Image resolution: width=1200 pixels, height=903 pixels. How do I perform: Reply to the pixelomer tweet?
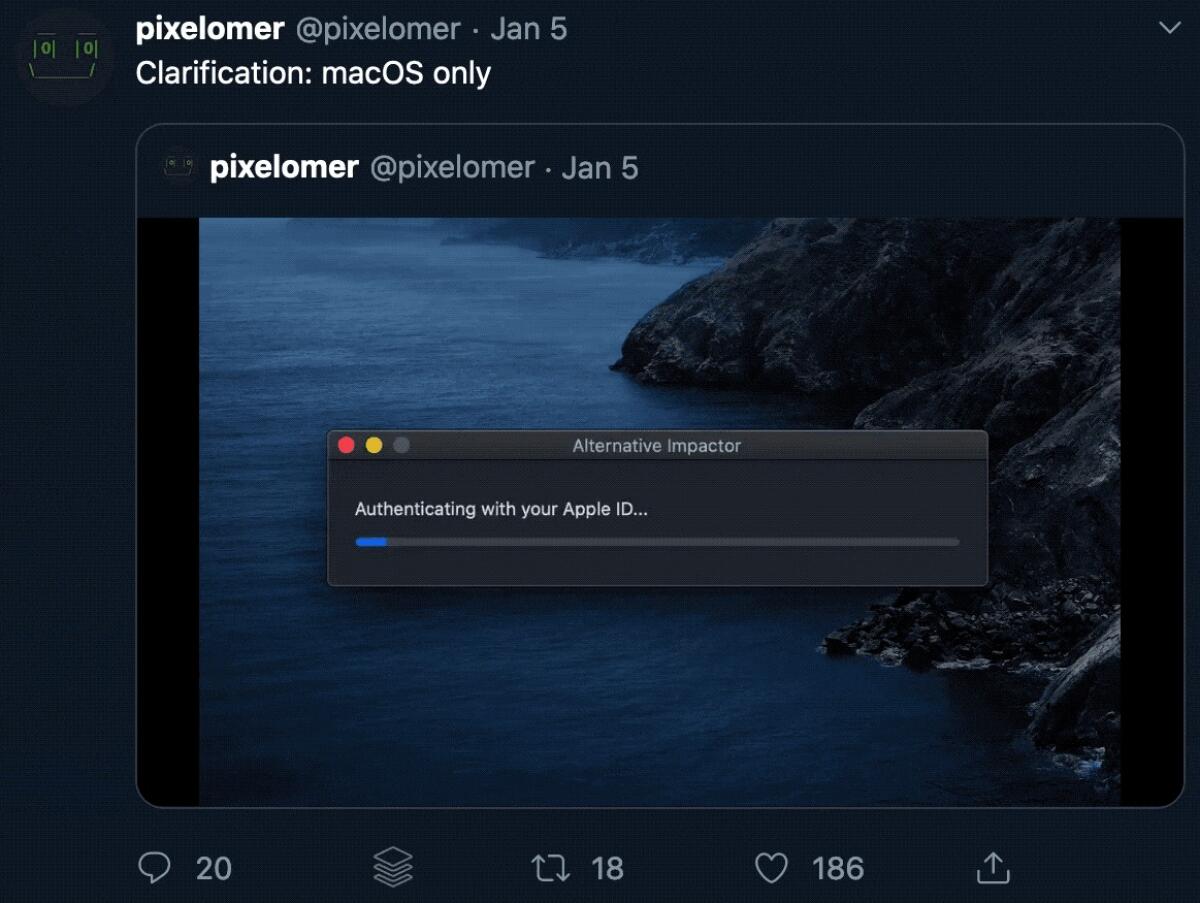pos(154,867)
